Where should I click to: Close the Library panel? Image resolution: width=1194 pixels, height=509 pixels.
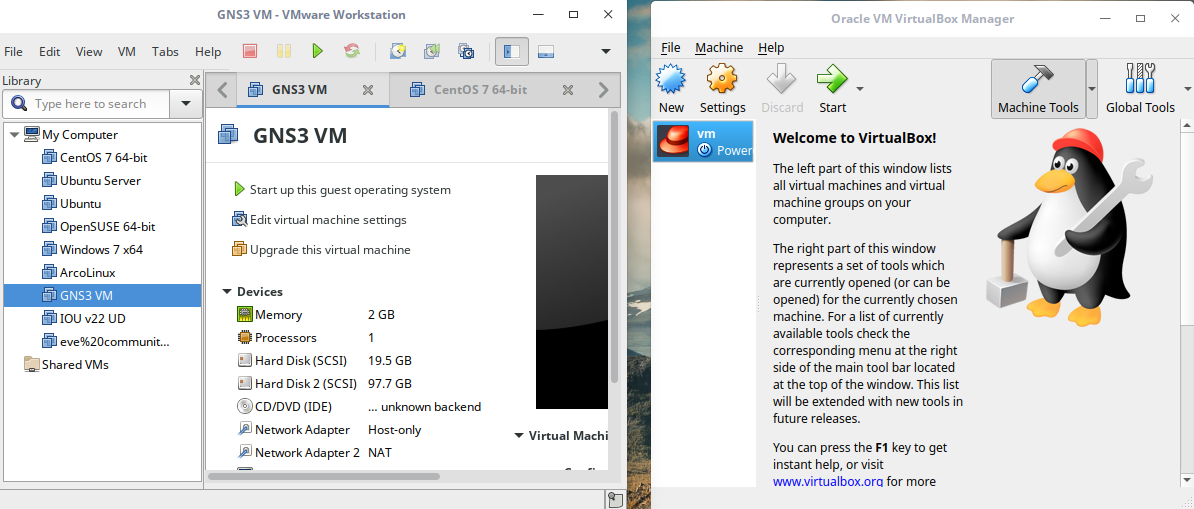194,80
